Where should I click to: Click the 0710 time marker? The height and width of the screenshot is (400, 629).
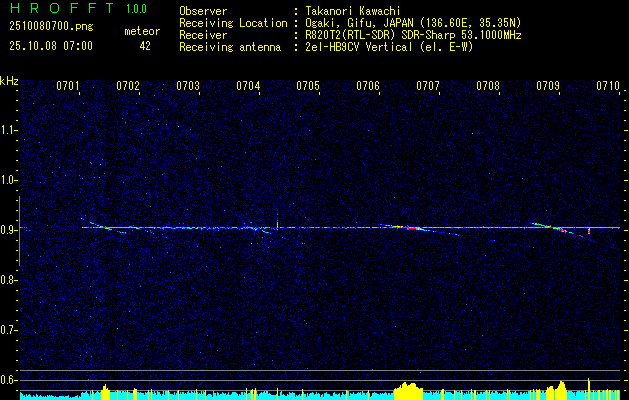pos(608,86)
